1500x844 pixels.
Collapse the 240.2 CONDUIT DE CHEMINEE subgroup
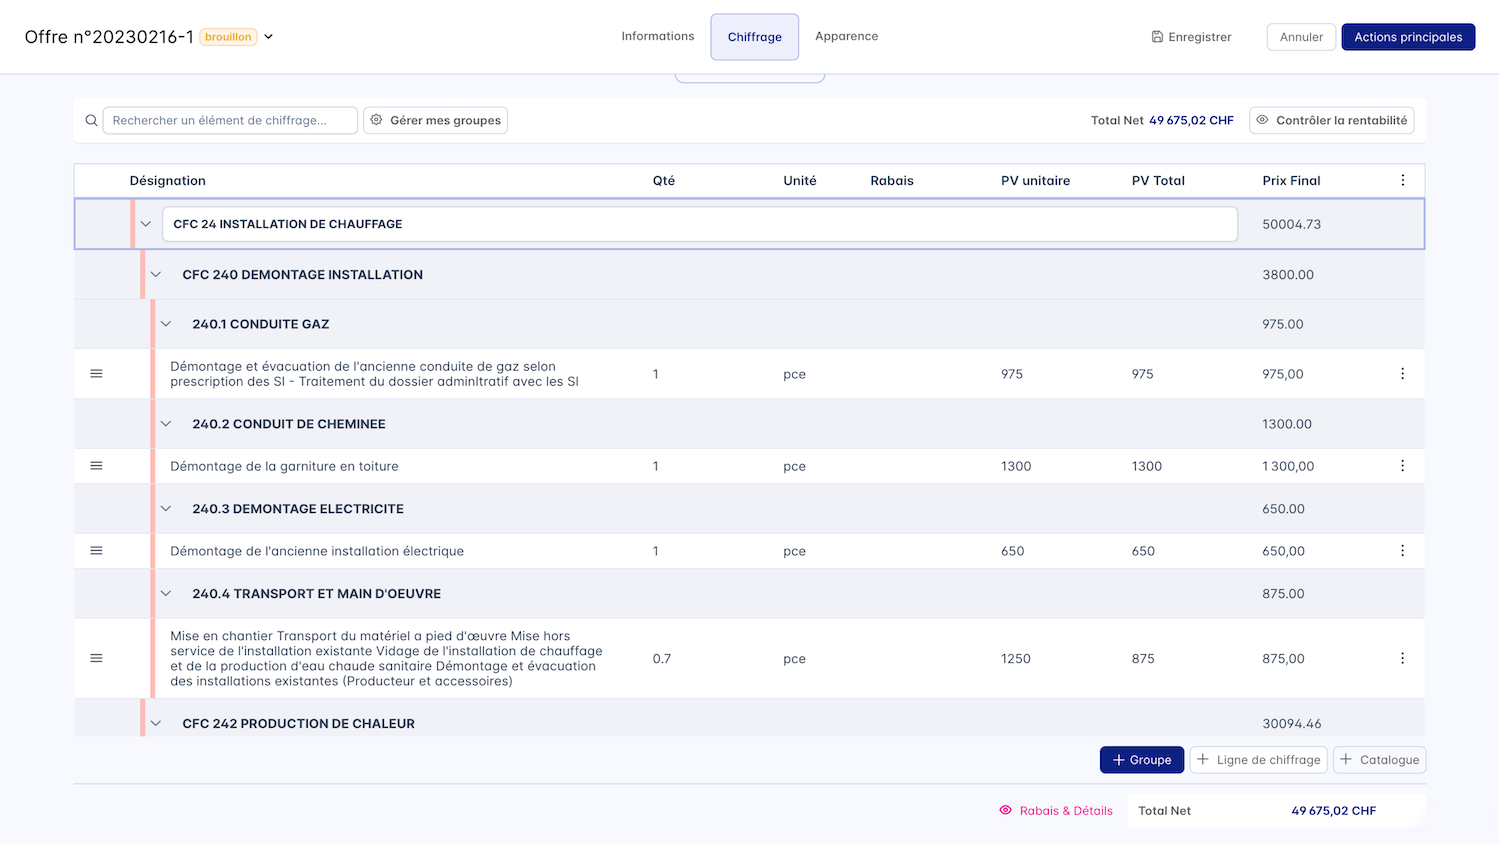point(166,424)
